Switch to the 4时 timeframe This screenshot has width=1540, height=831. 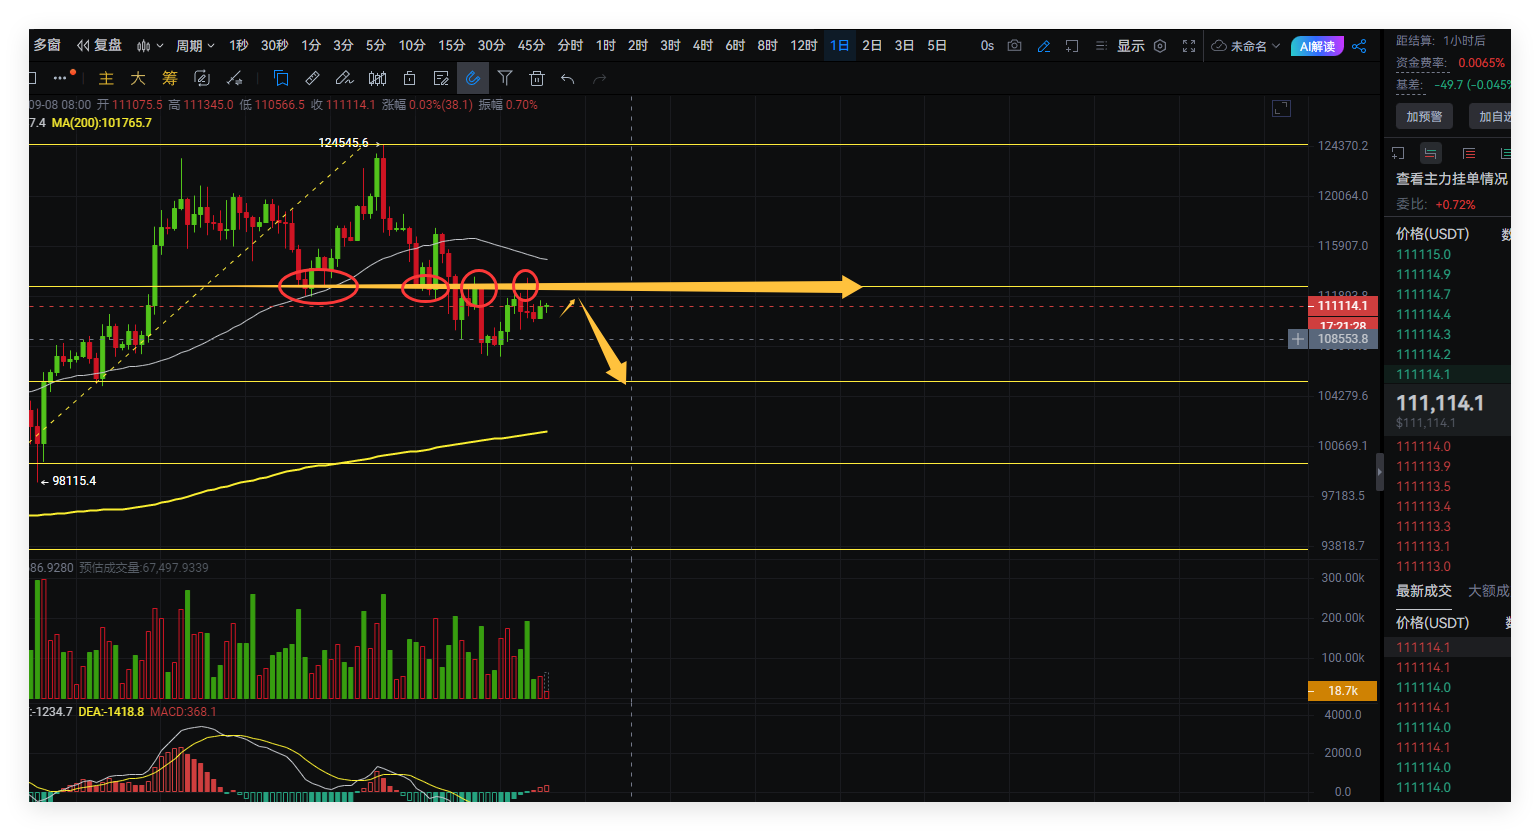point(703,46)
